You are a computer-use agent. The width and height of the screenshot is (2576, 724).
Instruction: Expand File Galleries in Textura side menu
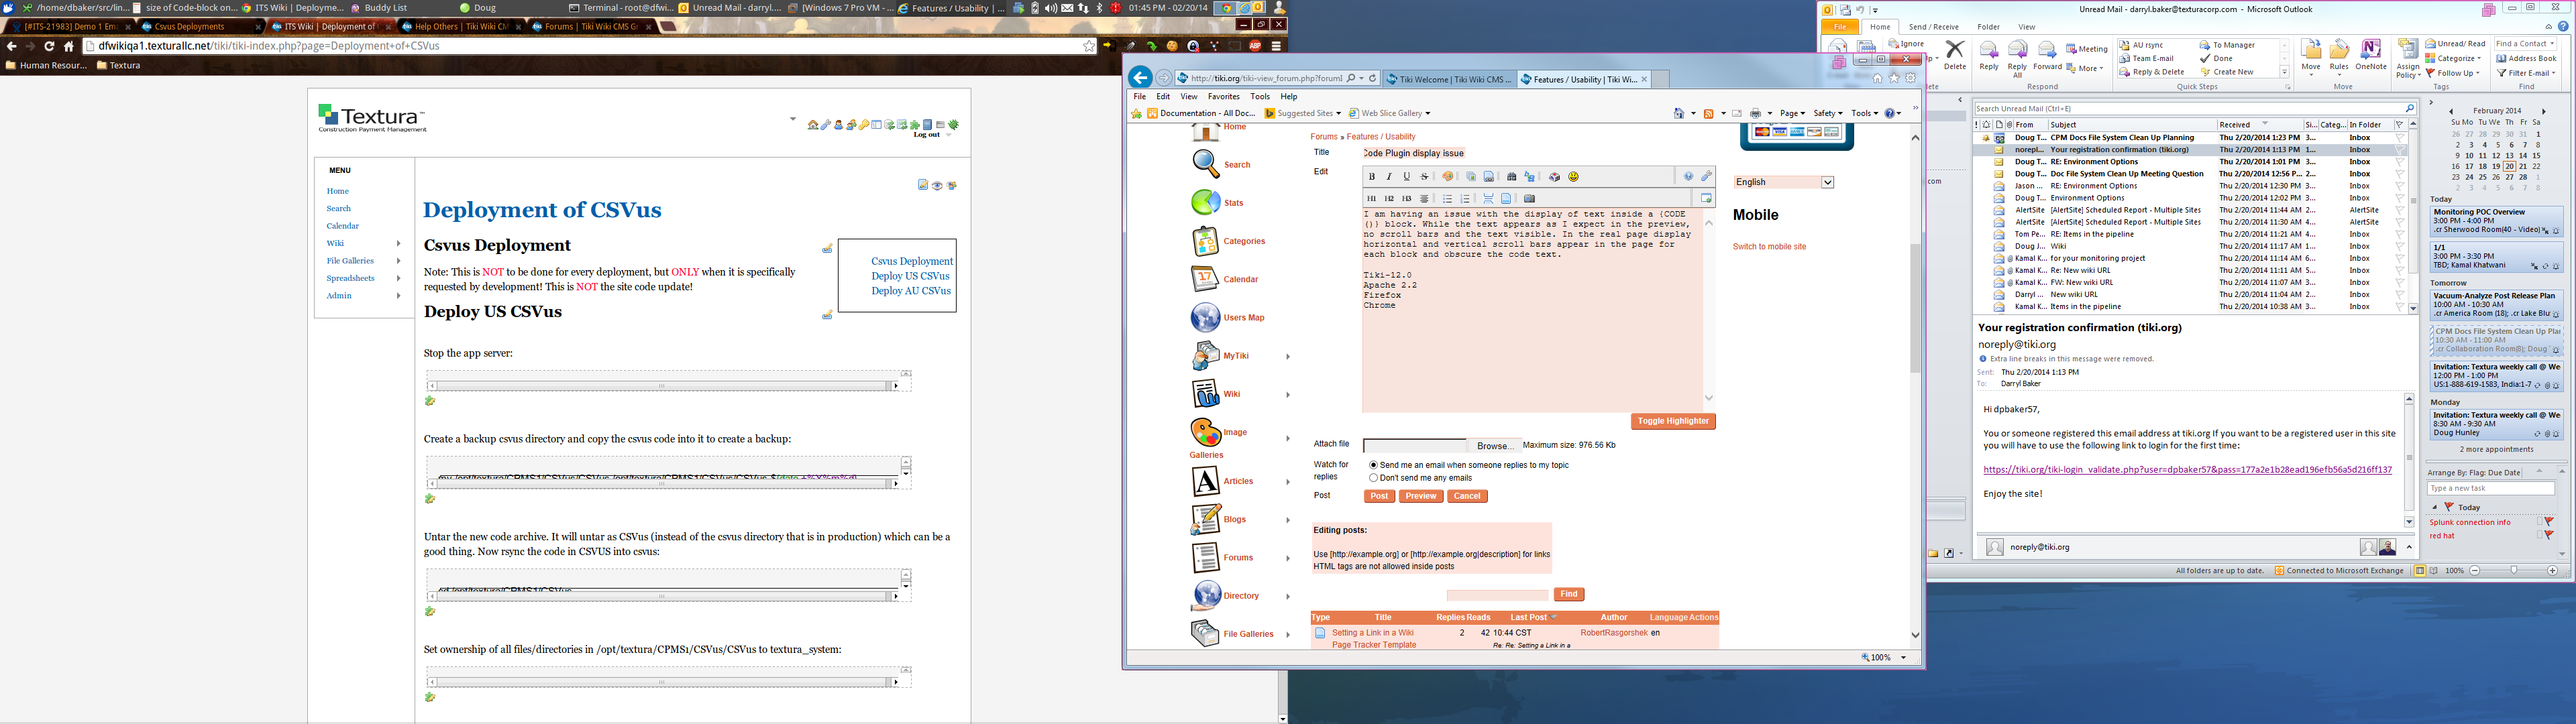point(398,261)
